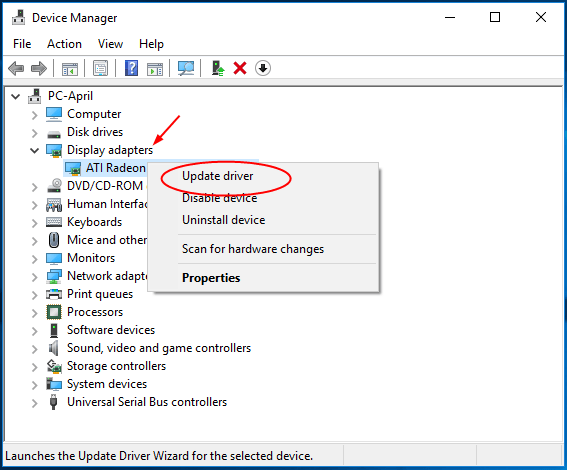Click the Disable device down-arrow toolbar icon
Image resolution: width=567 pixels, height=470 pixels.
tap(263, 68)
